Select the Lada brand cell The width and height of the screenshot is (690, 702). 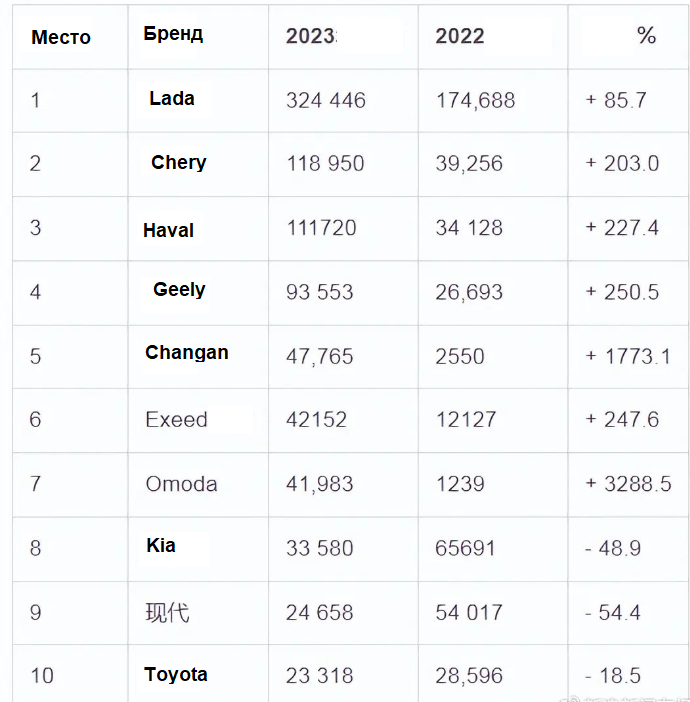click(x=172, y=98)
